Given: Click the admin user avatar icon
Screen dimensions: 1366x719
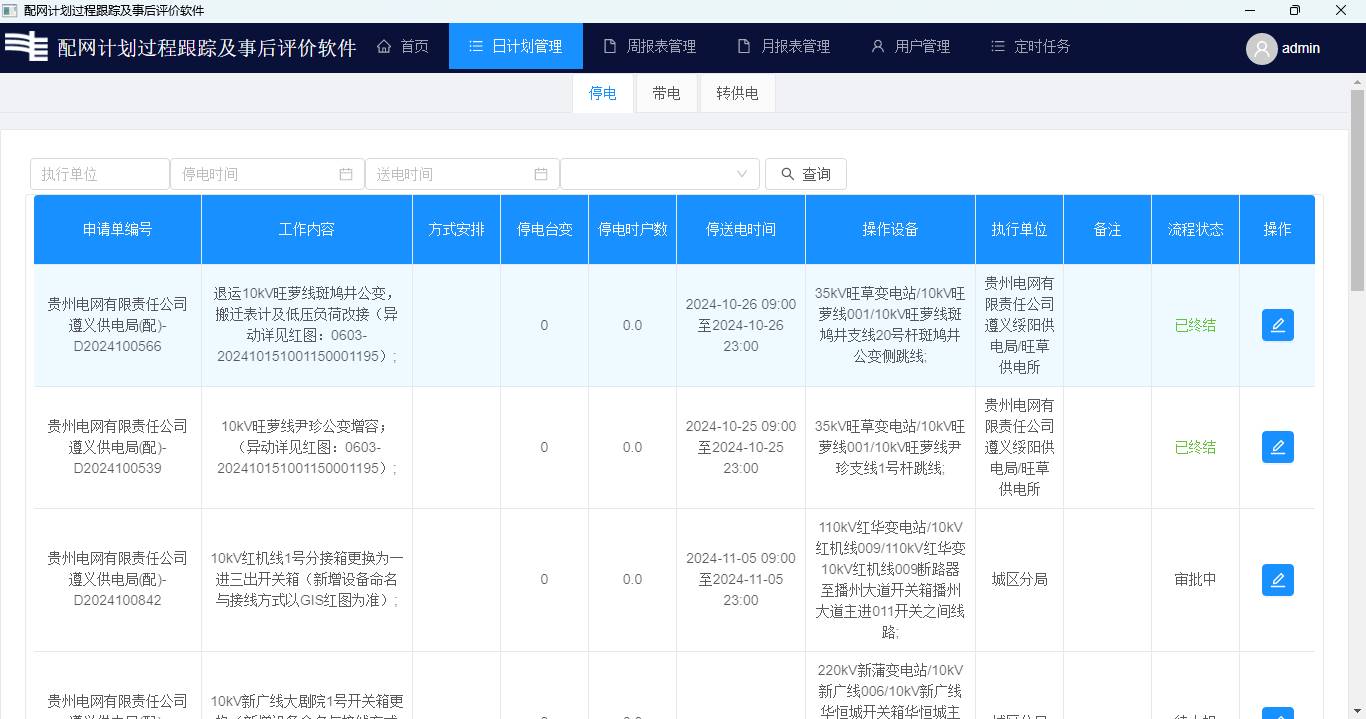Looking at the screenshot, I should (1261, 48).
